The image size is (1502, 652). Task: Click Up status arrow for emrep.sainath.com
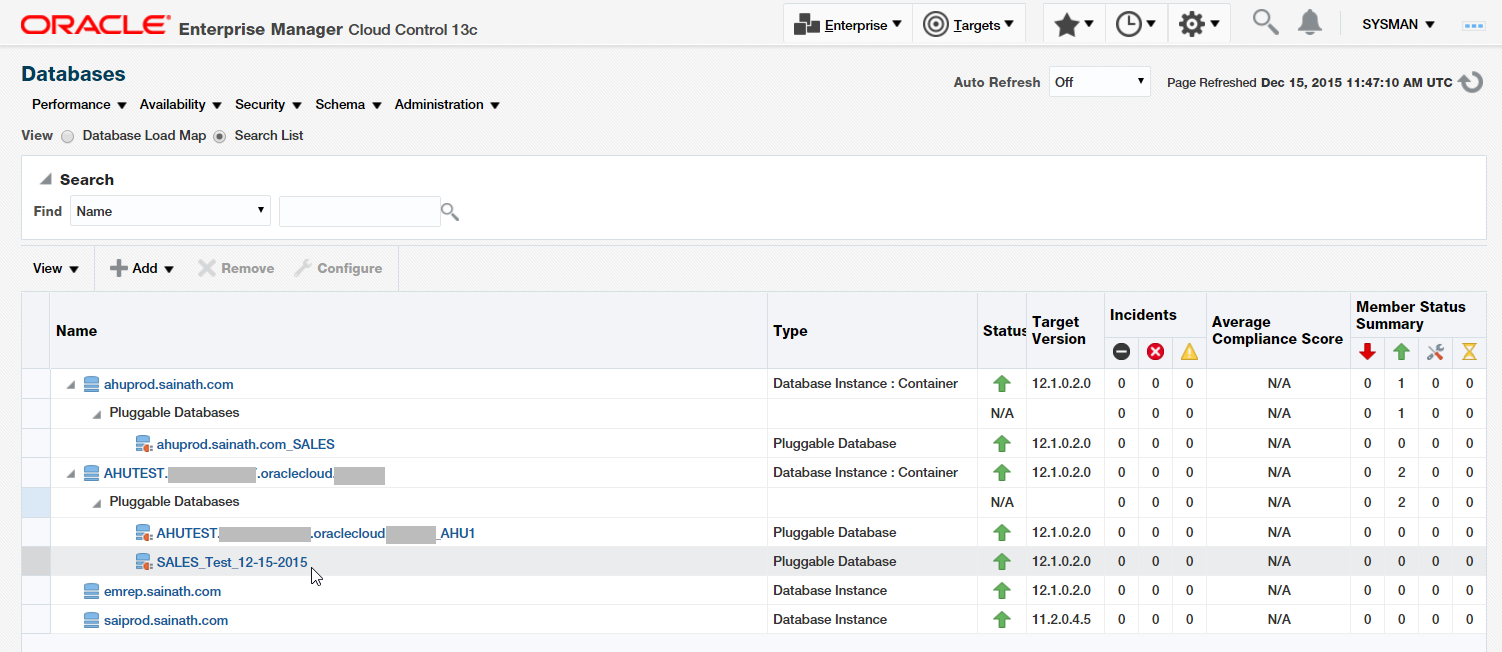point(1002,591)
